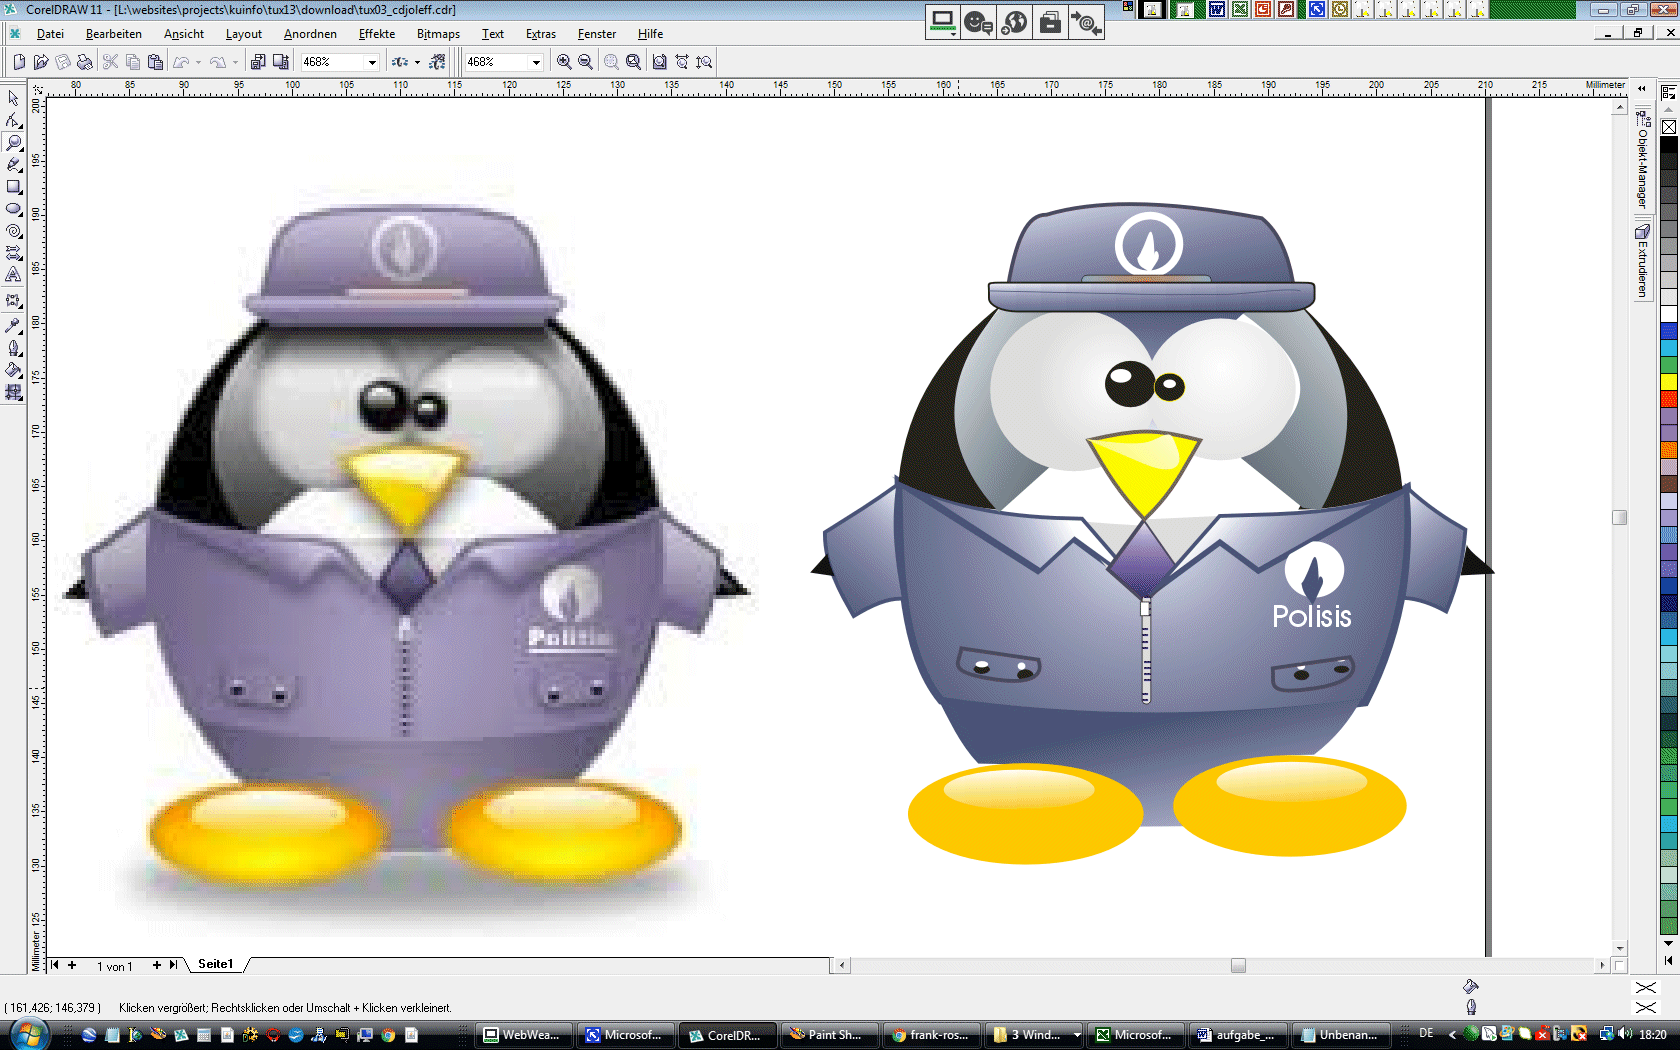1680x1050 pixels.
Task: Switch to the Paint Sh... taskbar window
Action: click(x=830, y=1035)
